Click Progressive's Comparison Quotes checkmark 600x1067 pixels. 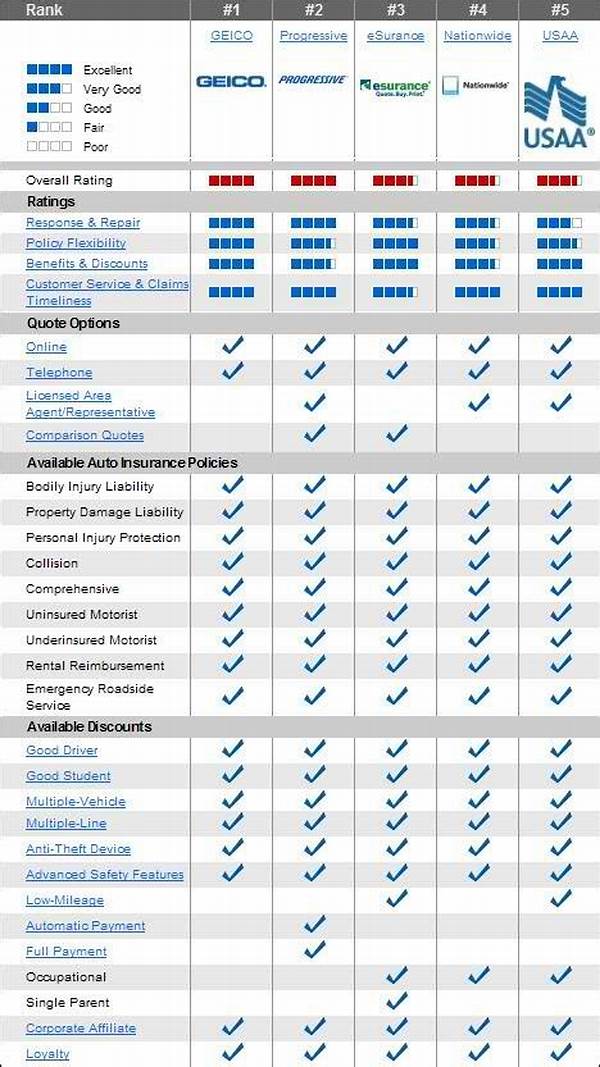click(314, 434)
